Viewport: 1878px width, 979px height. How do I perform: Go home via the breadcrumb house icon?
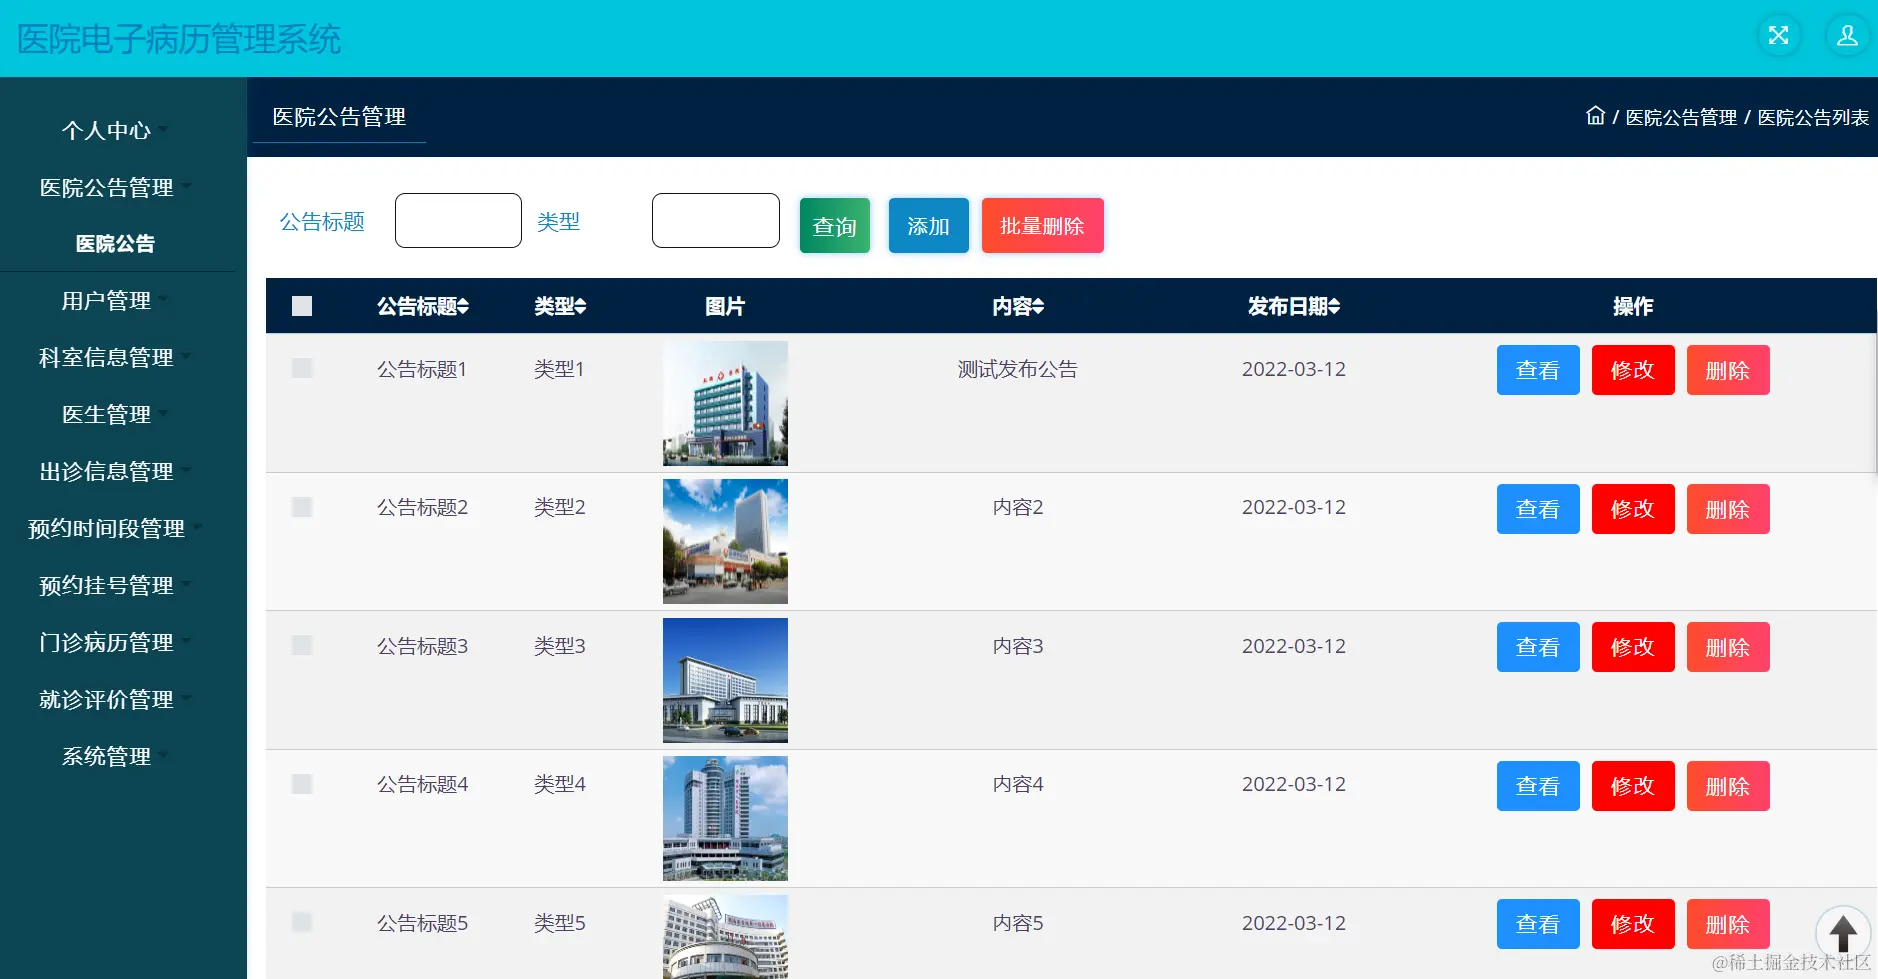click(x=1595, y=116)
